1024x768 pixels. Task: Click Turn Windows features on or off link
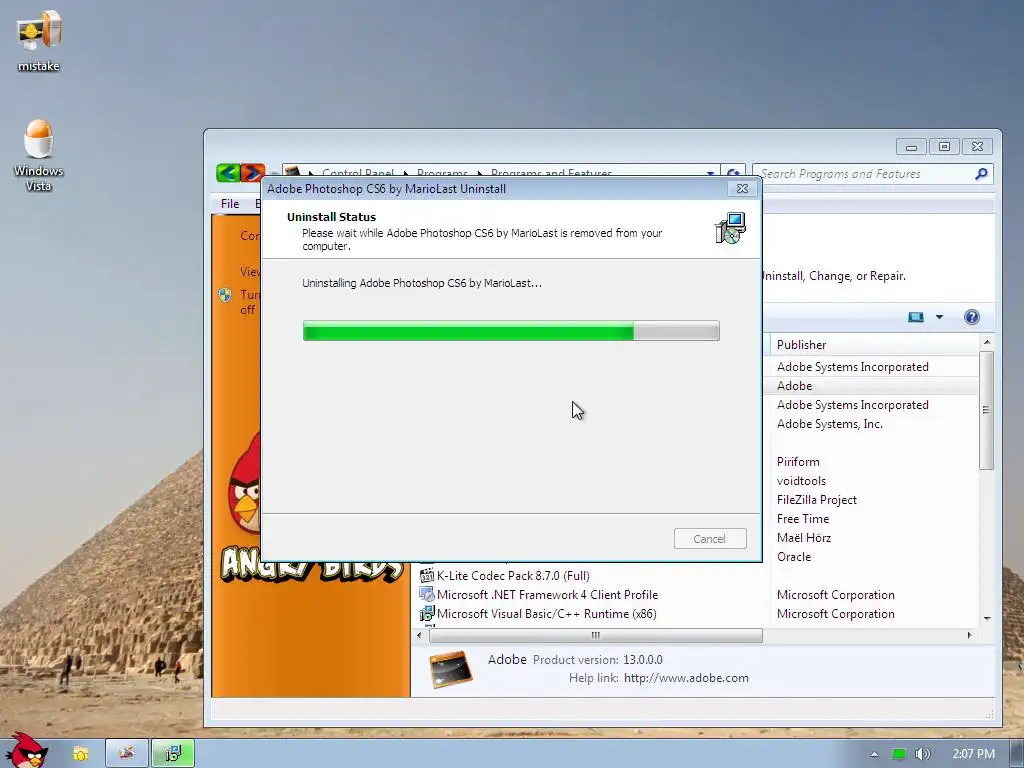pos(248,302)
